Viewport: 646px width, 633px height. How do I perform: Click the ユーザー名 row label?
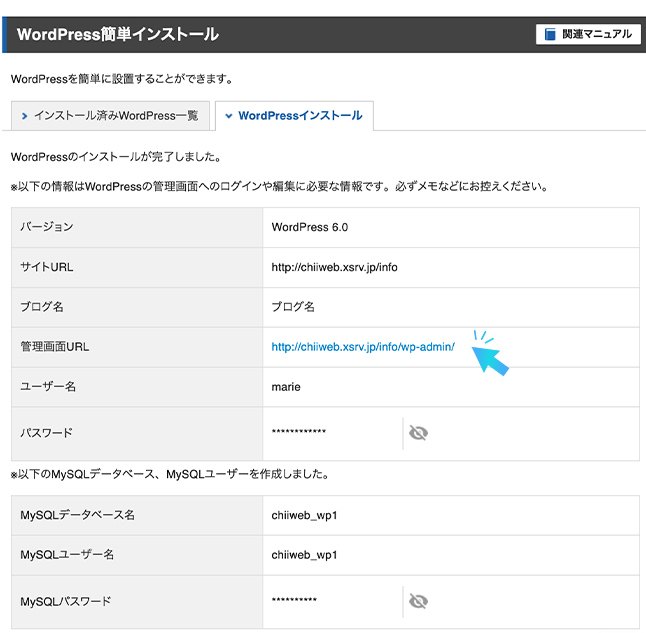(48, 387)
